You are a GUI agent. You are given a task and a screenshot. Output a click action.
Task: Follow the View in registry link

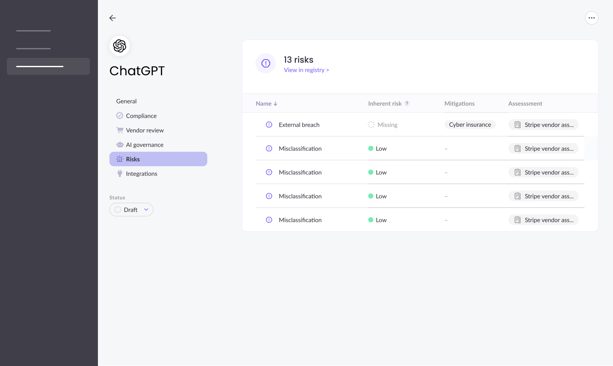(x=306, y=70)
